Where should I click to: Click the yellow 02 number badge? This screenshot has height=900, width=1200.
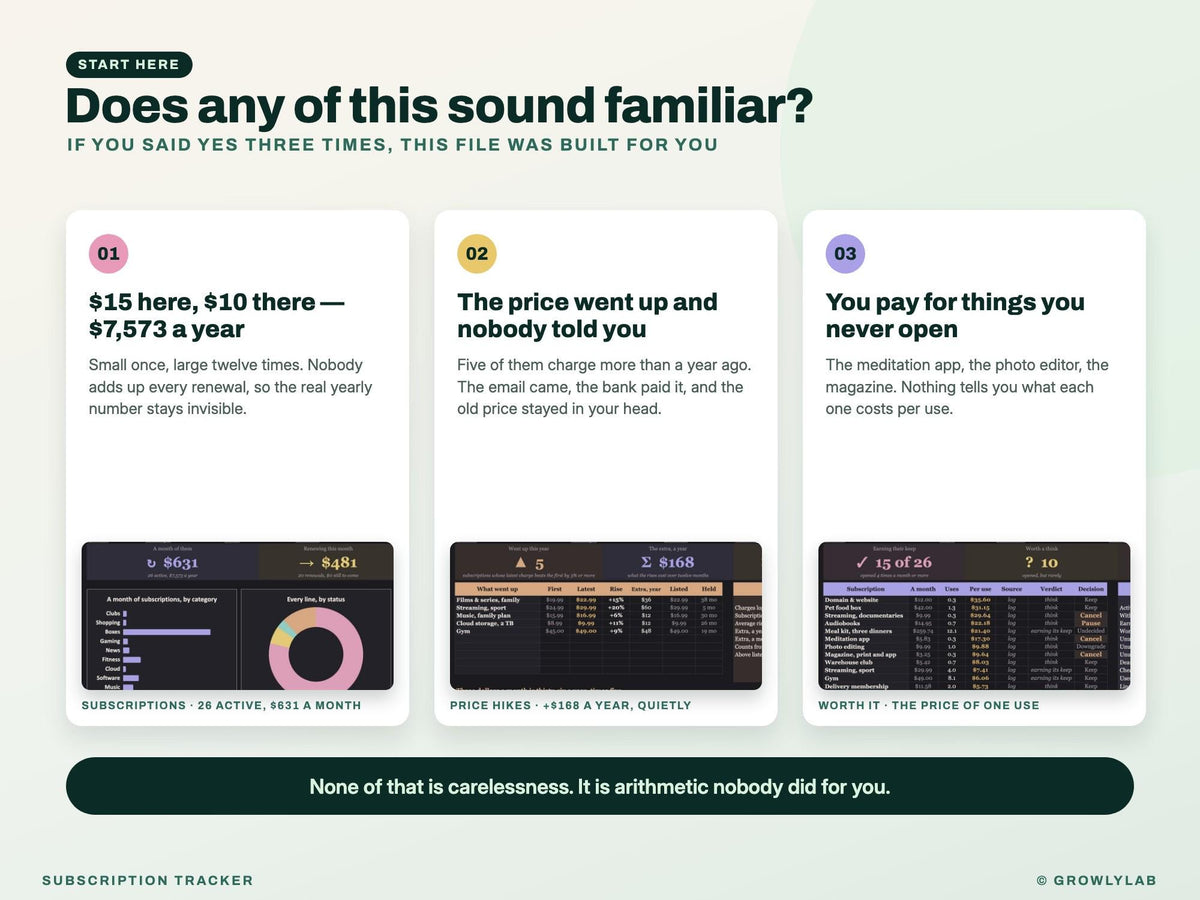tap(477, 254)
